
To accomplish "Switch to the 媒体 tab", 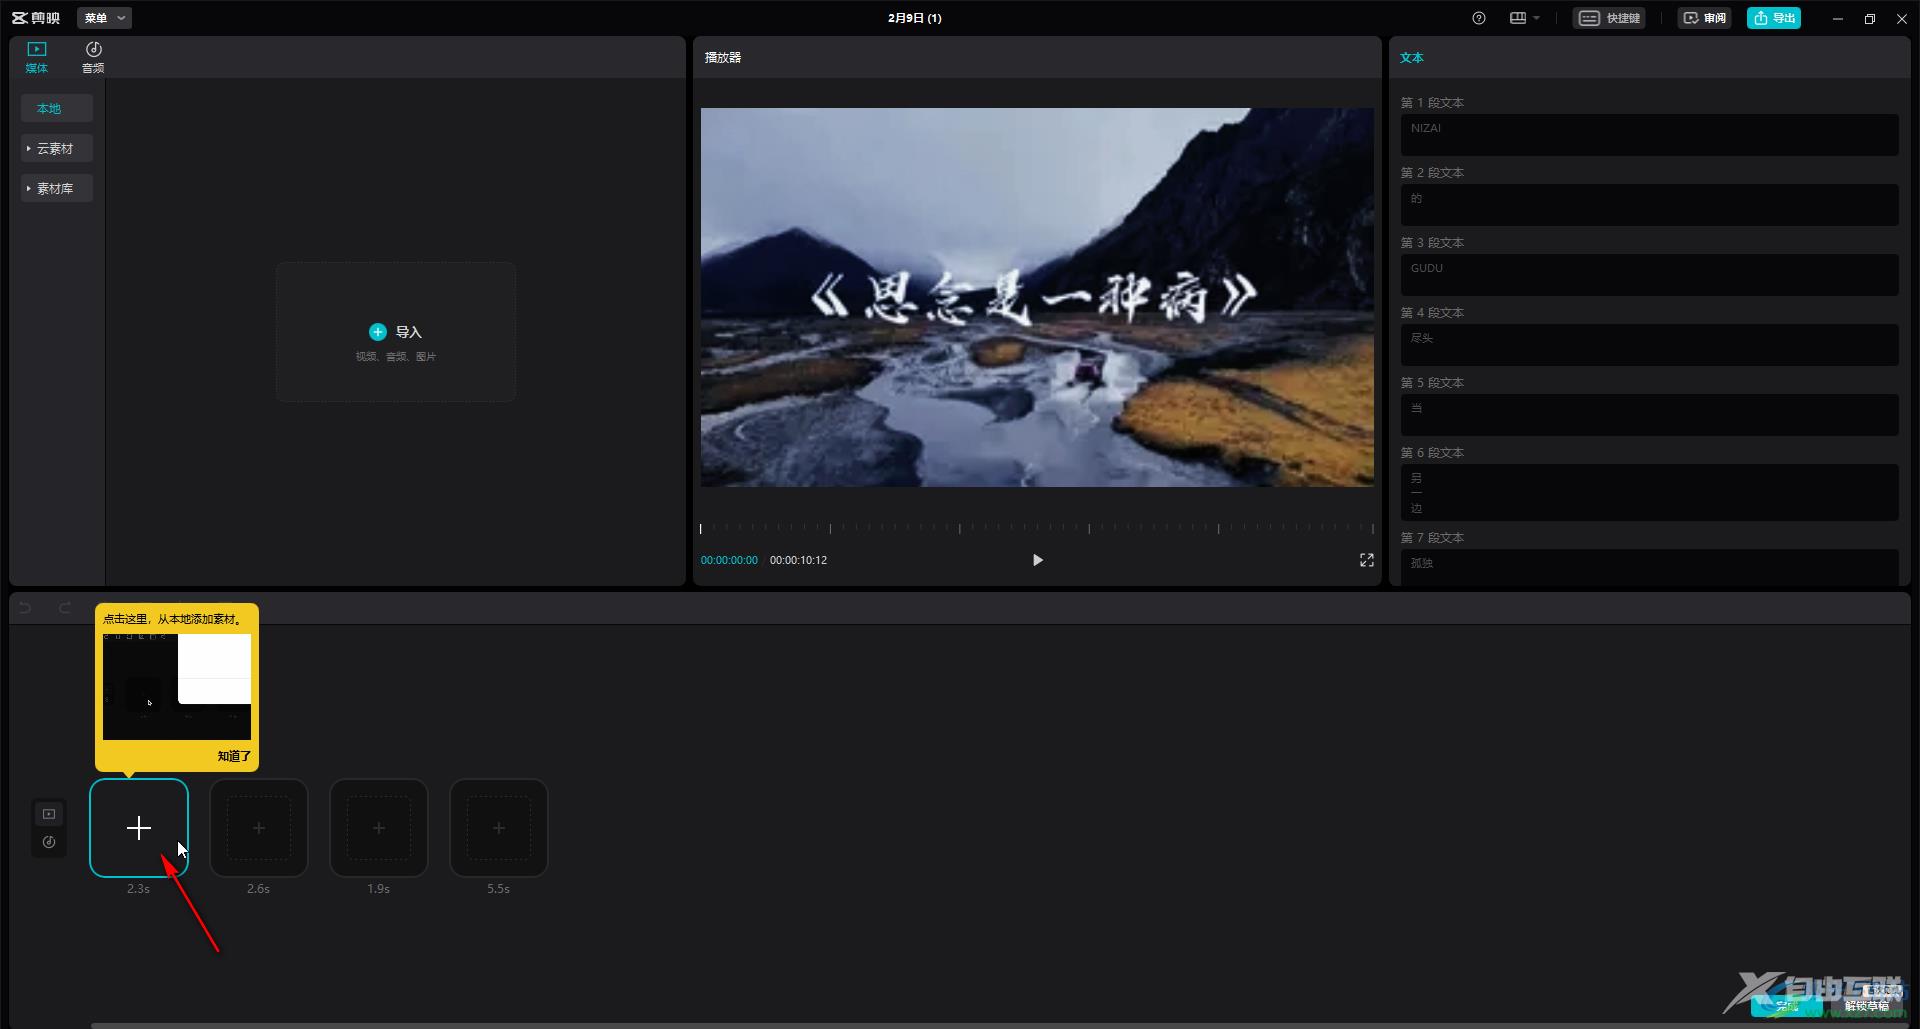I will click(x=37, y=57).
